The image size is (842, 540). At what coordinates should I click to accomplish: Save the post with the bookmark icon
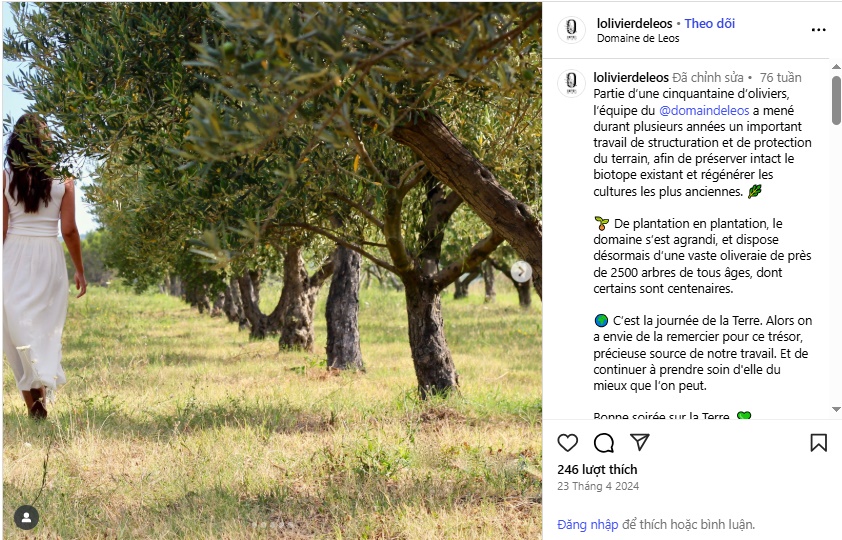click(x=818, y=443)
